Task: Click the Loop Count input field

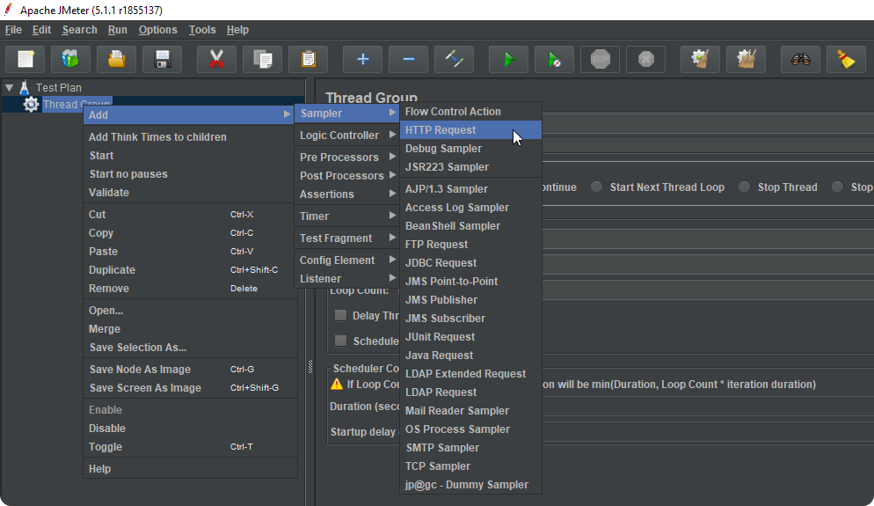Action: pyautogui.click(x=708, y=290)
